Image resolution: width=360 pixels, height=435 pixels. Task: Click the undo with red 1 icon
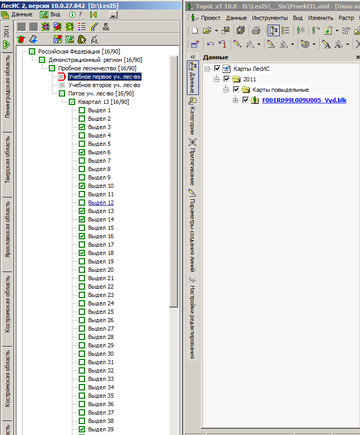222,44
